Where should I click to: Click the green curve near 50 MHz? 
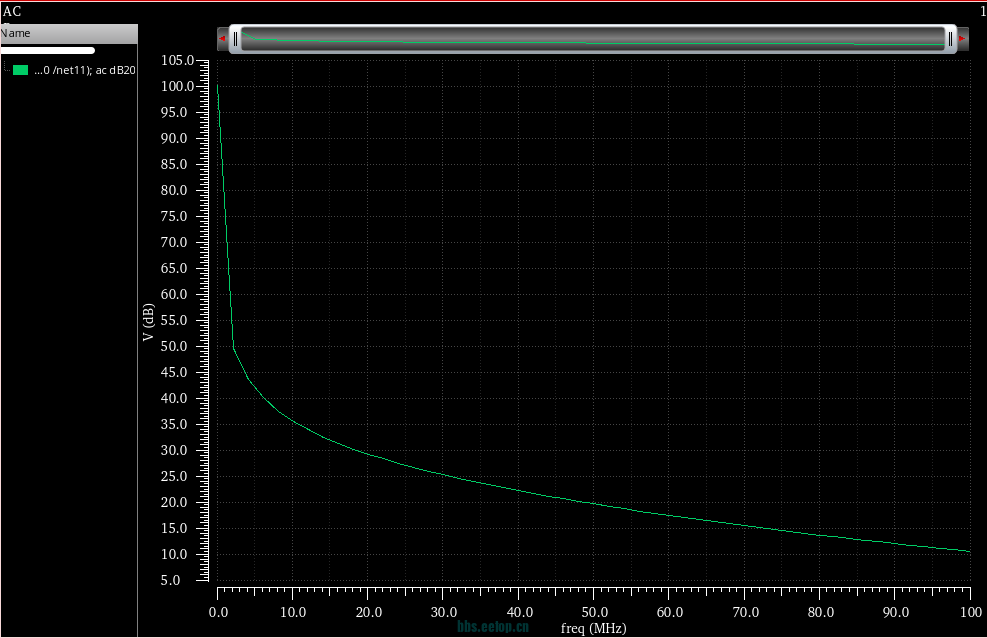[x=594, y=503]
